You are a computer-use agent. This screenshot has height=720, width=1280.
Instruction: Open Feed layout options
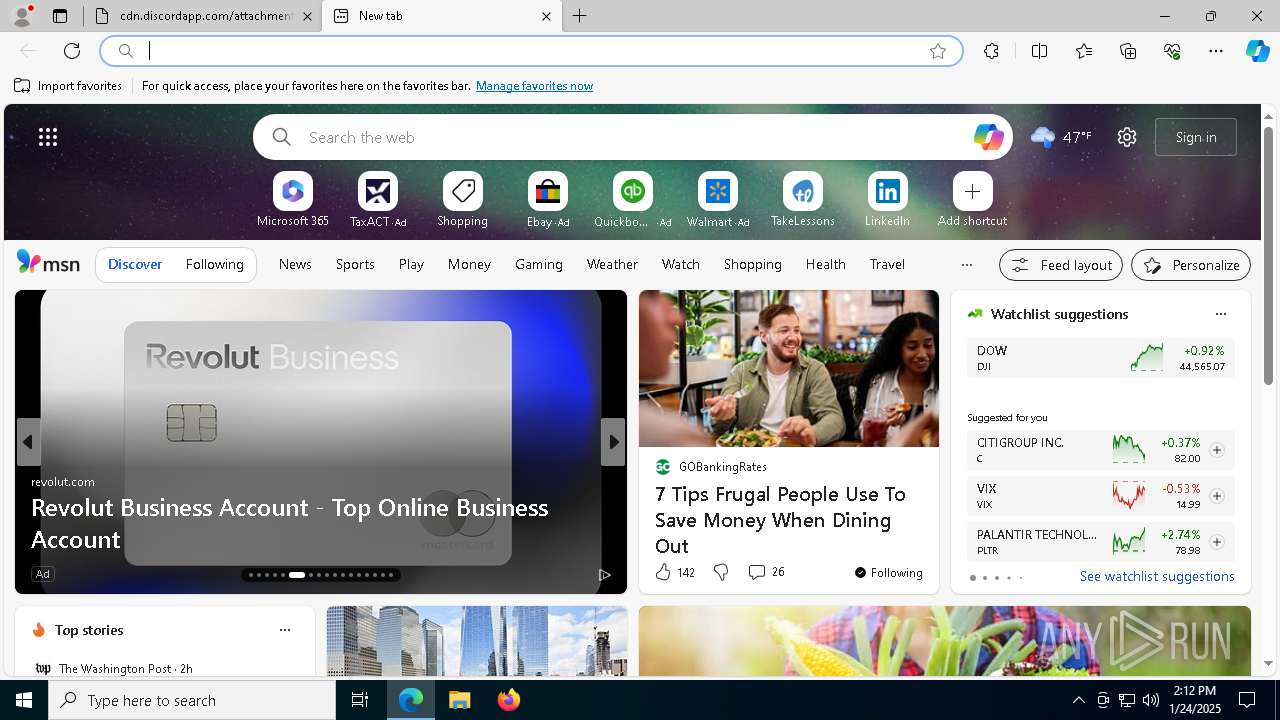(x=1061, y=265)
